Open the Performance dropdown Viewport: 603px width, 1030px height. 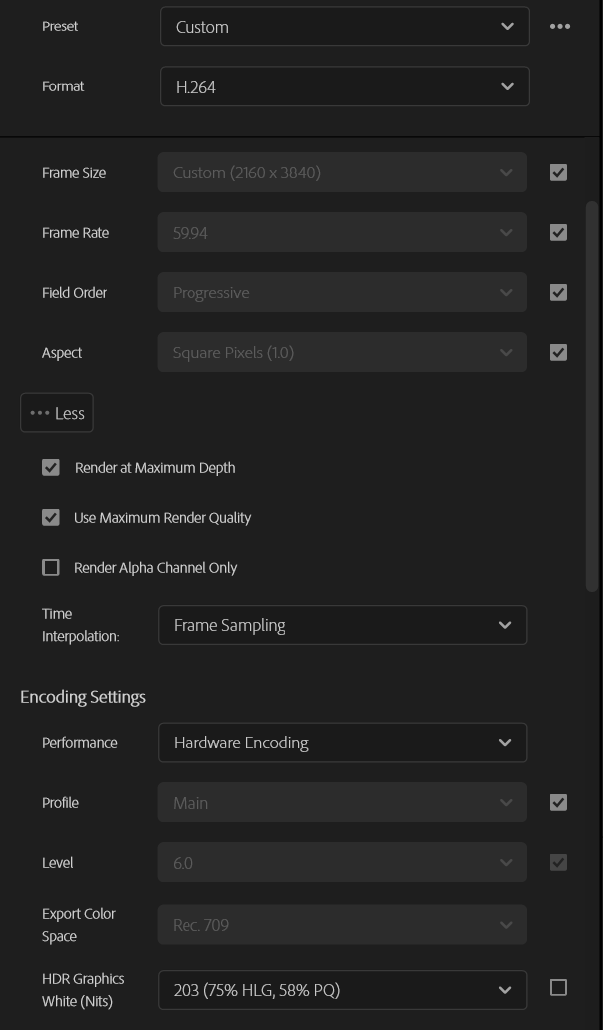pos(342,743)
